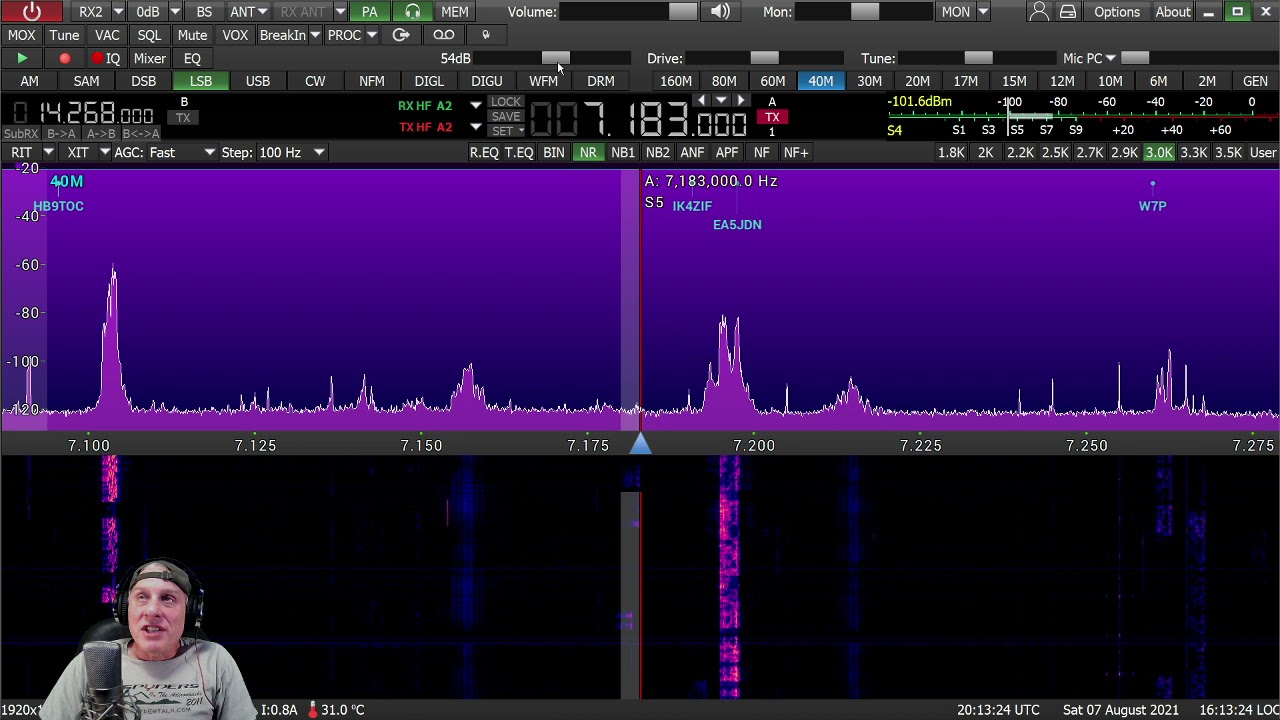Toggle the Mute button
The image size is (1280, 720).
pos(192,35)
